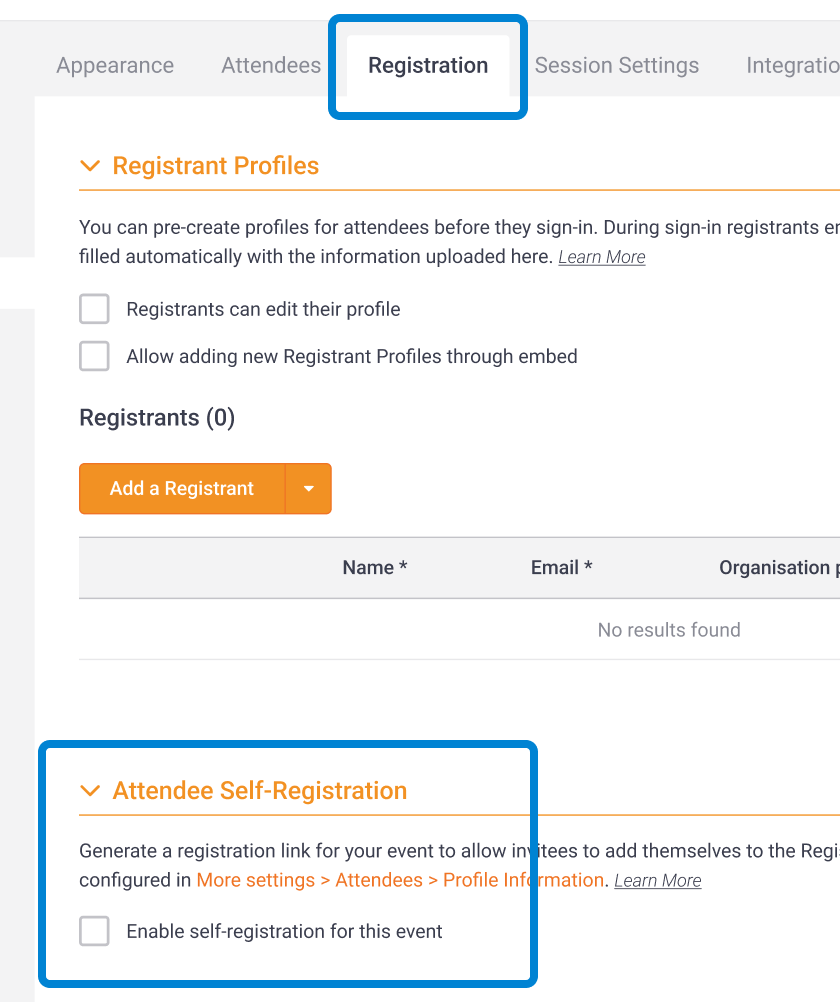Switch to the Appearance tab
The width and height of the screenshot is (840, 1002).
point(114,65)
